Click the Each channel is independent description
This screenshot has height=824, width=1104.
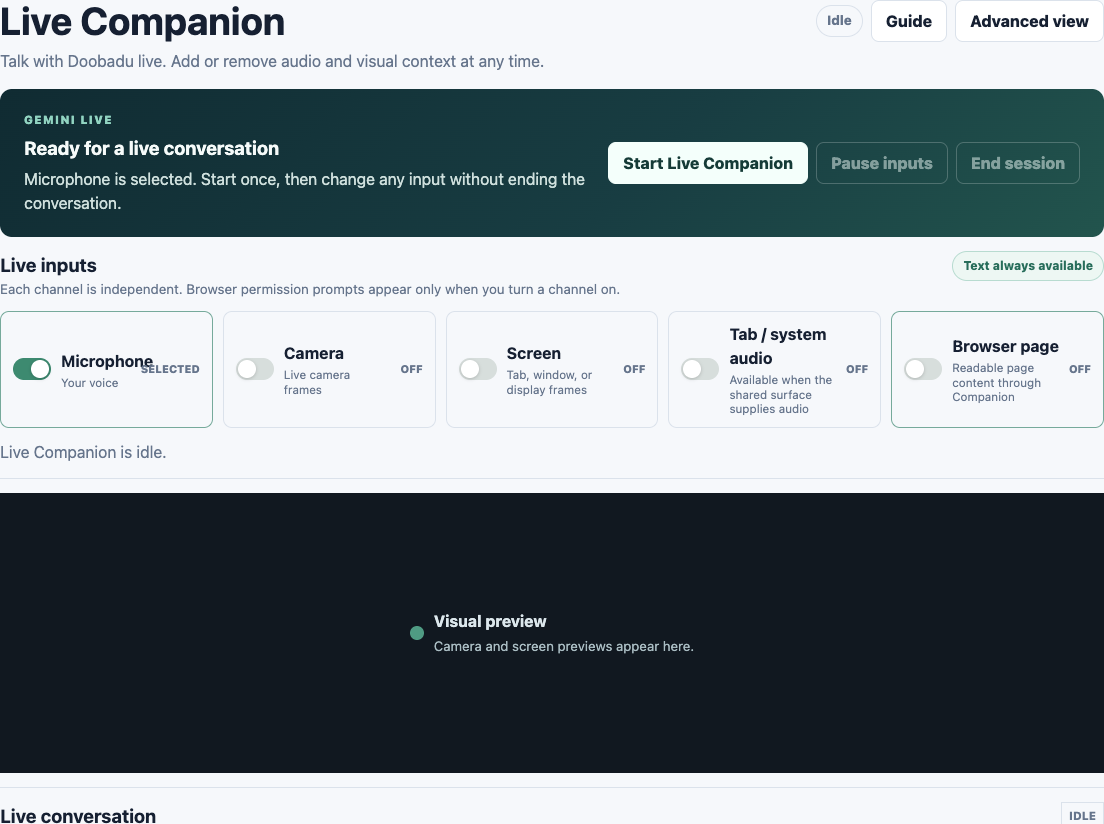[x=310, y=289]
